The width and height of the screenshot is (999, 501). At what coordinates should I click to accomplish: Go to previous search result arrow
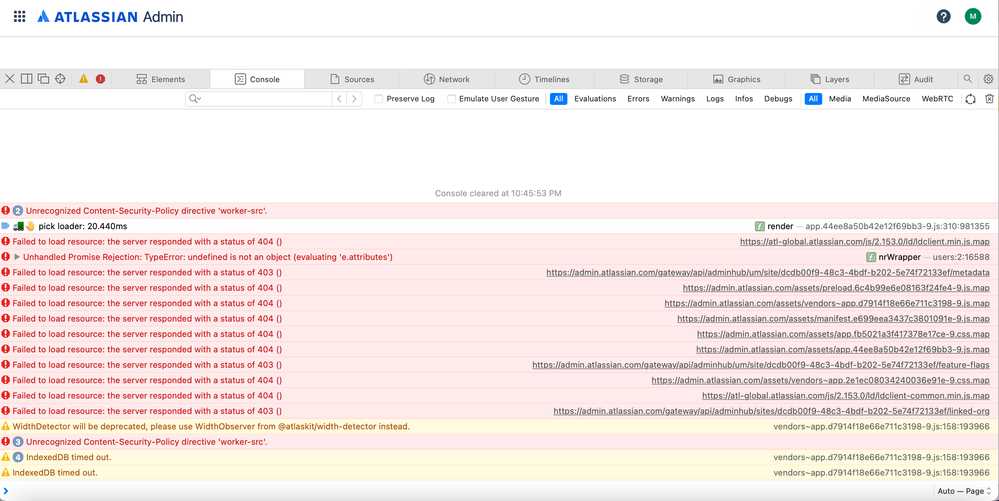340,99
